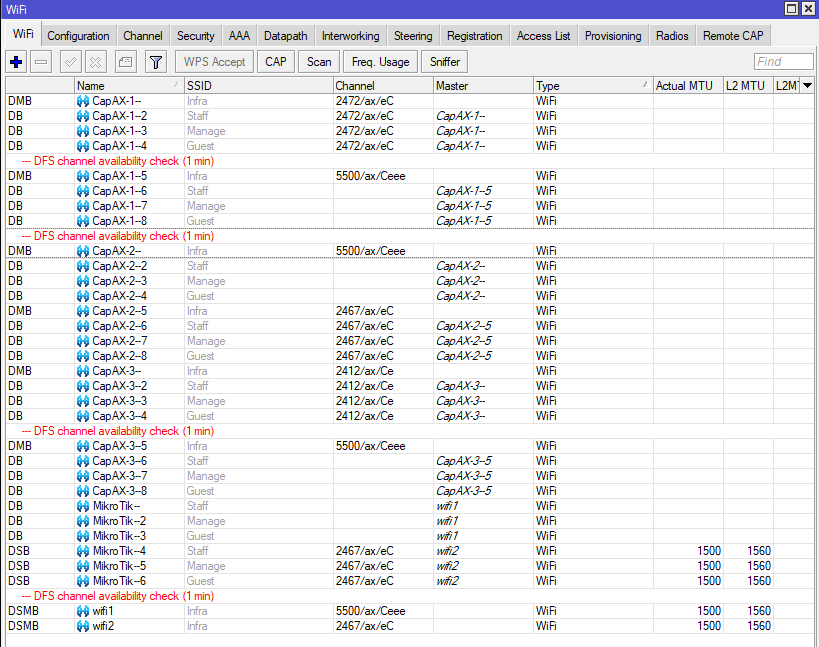Click in the Find search field
This screenshot has width=819, height=647.
tap(783, 62)
